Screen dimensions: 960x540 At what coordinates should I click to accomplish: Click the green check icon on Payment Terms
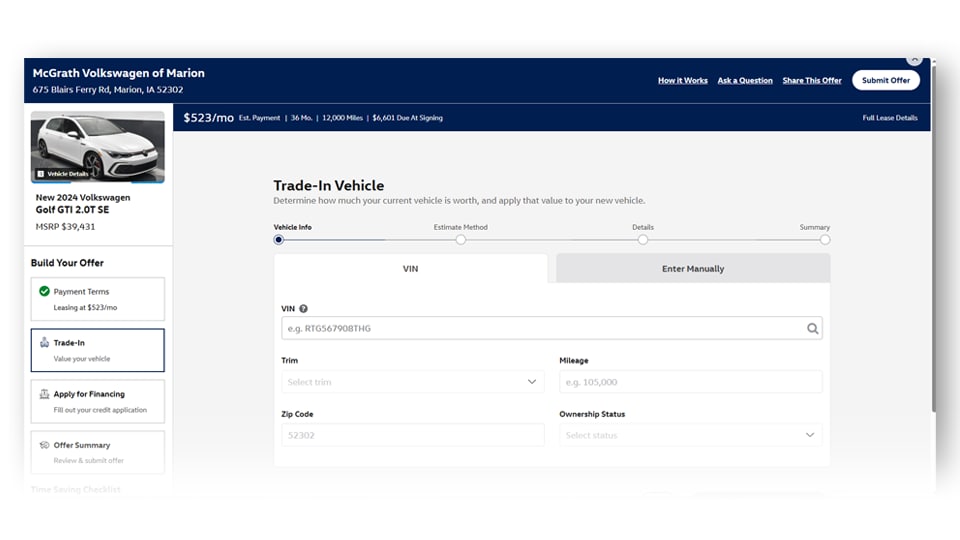tap(44, 291)
